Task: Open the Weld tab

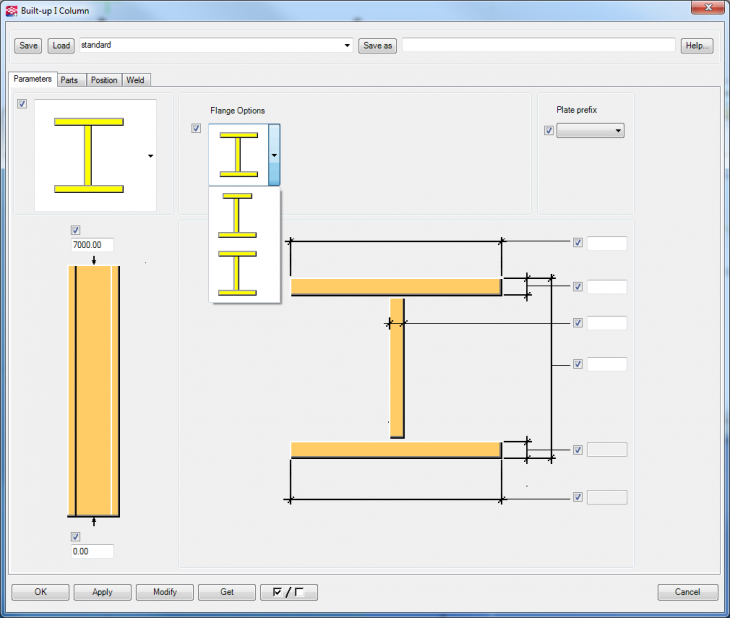Action: (x=136, y=80)
